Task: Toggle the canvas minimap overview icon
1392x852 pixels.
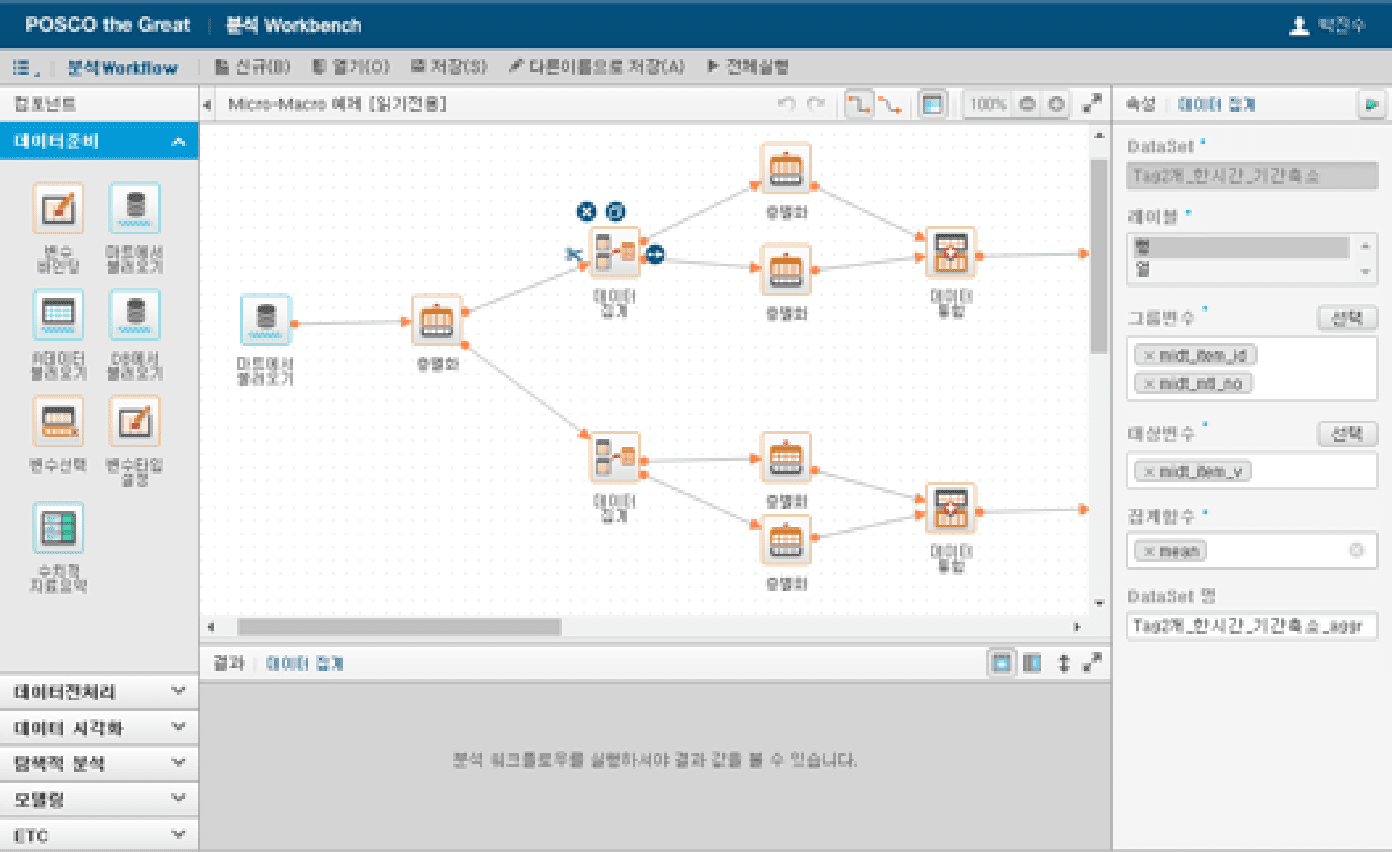Action: click(x=932, y=104)
